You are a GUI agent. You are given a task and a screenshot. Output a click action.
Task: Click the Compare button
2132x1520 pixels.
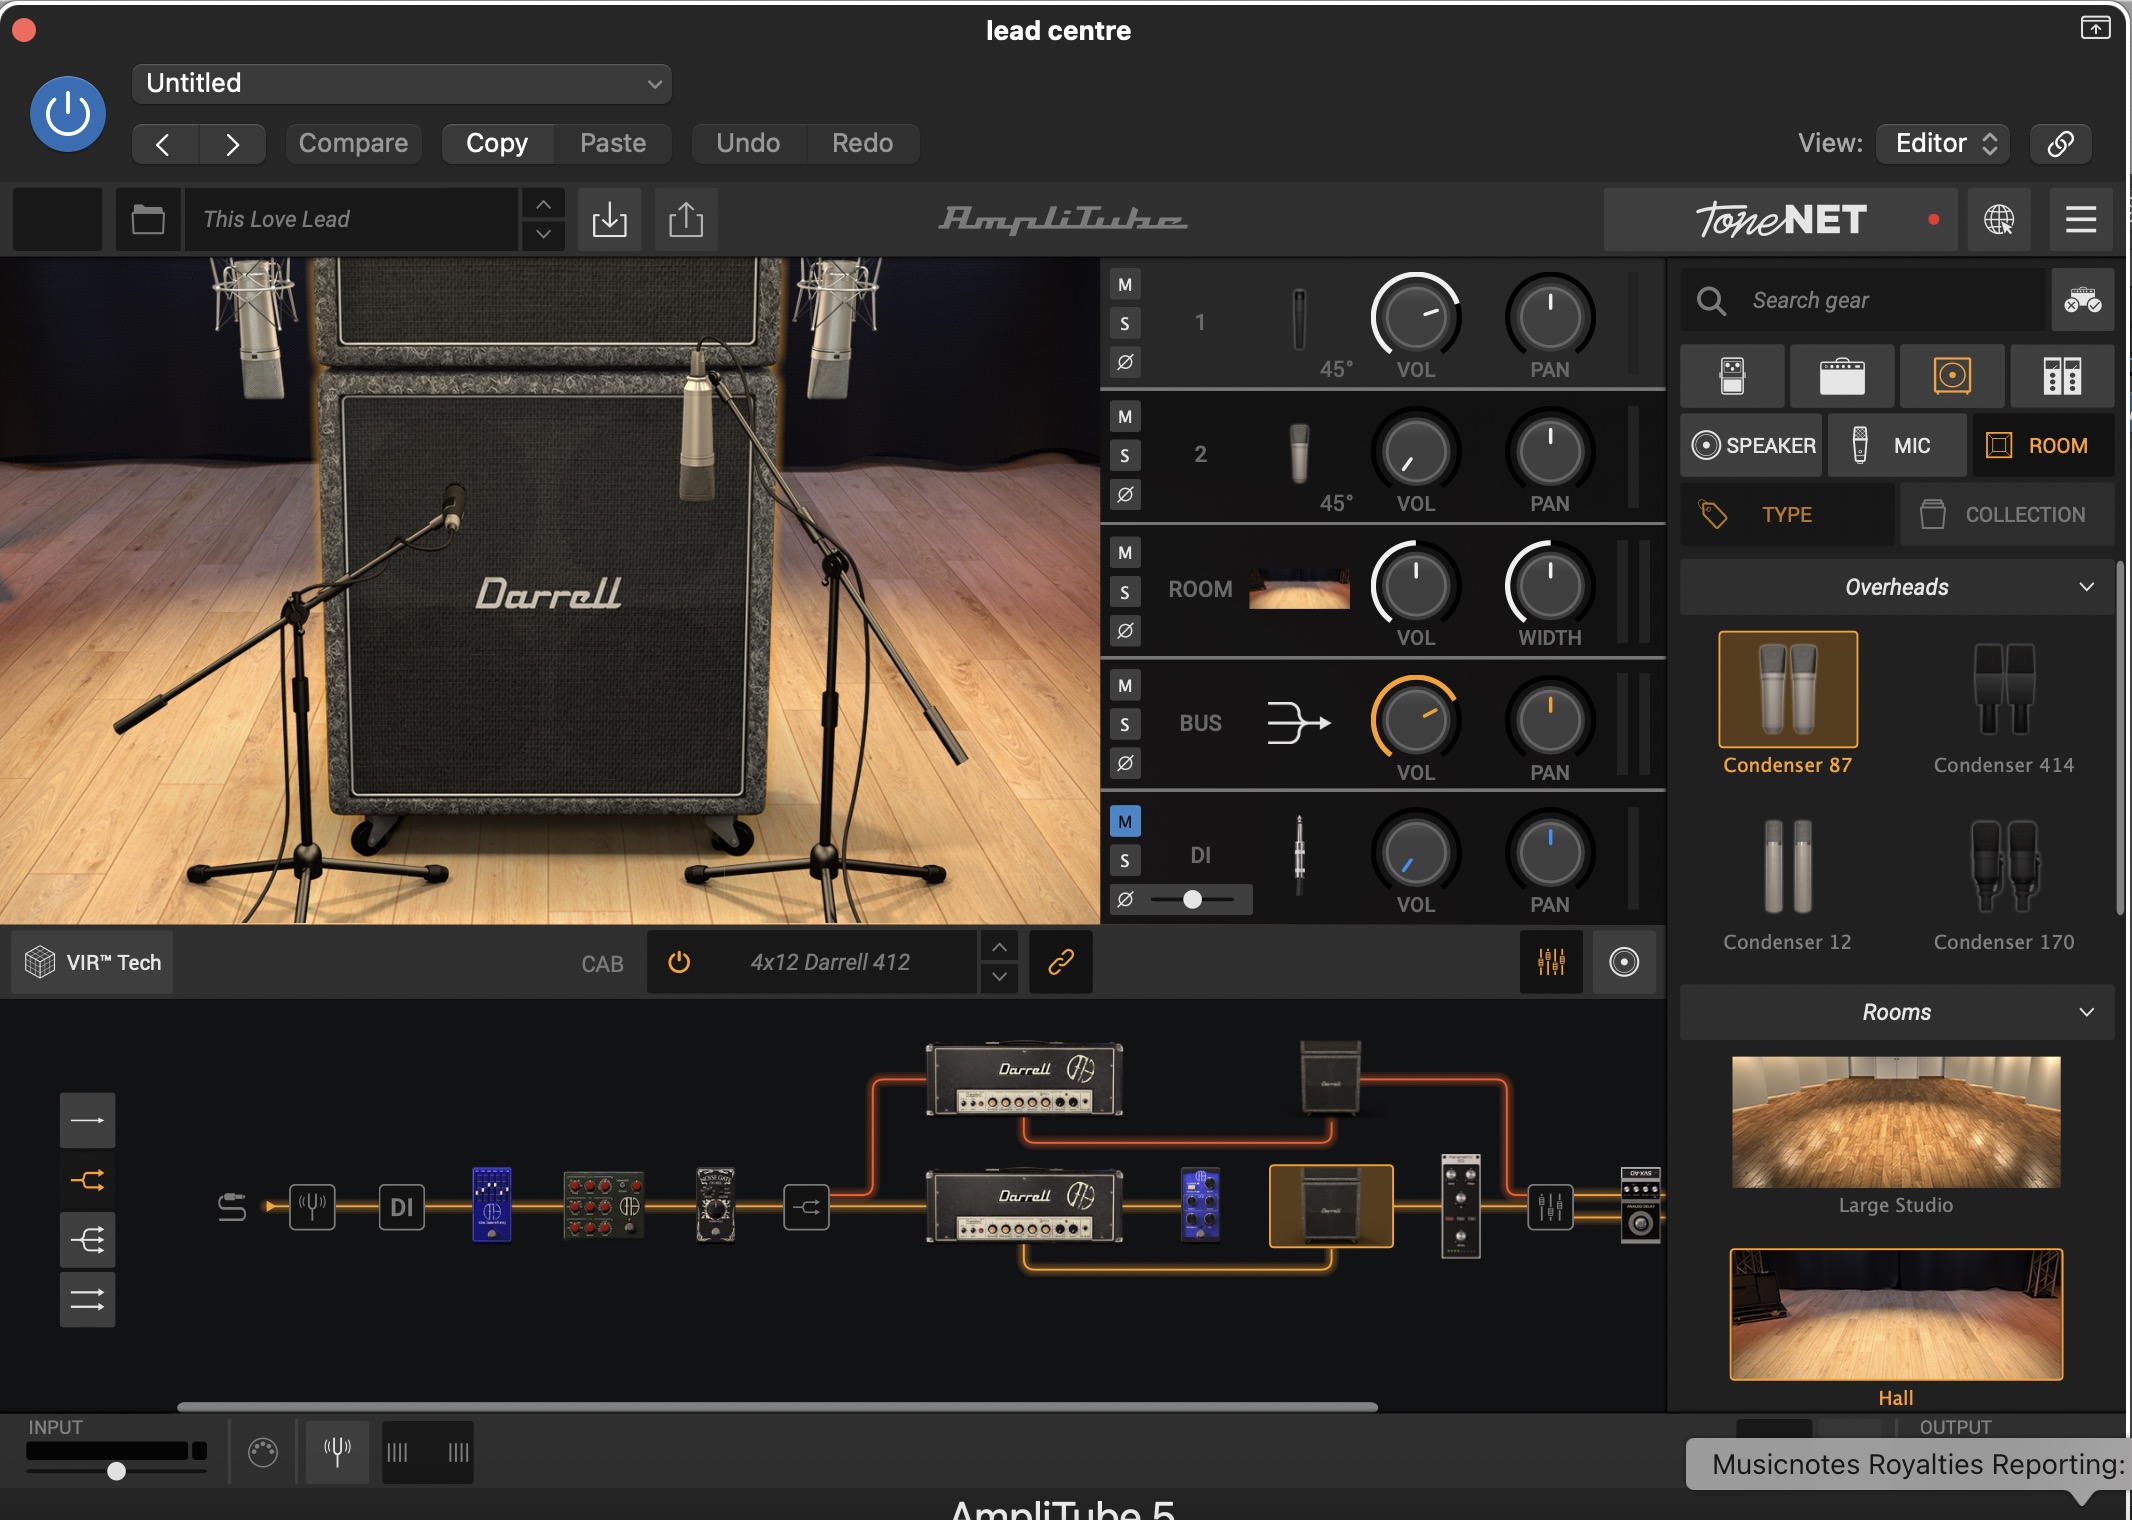point(353,143)
